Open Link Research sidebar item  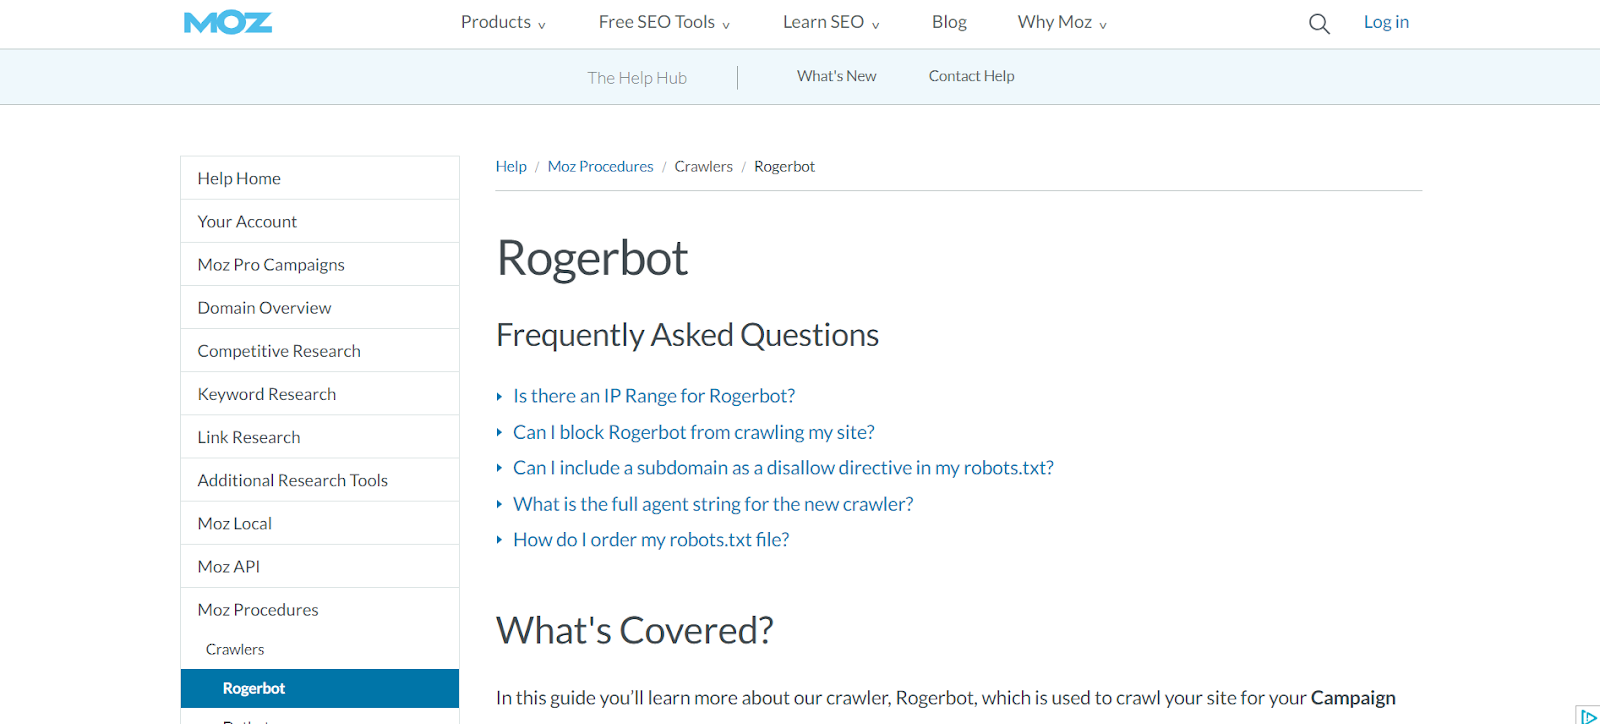(320, 436)
